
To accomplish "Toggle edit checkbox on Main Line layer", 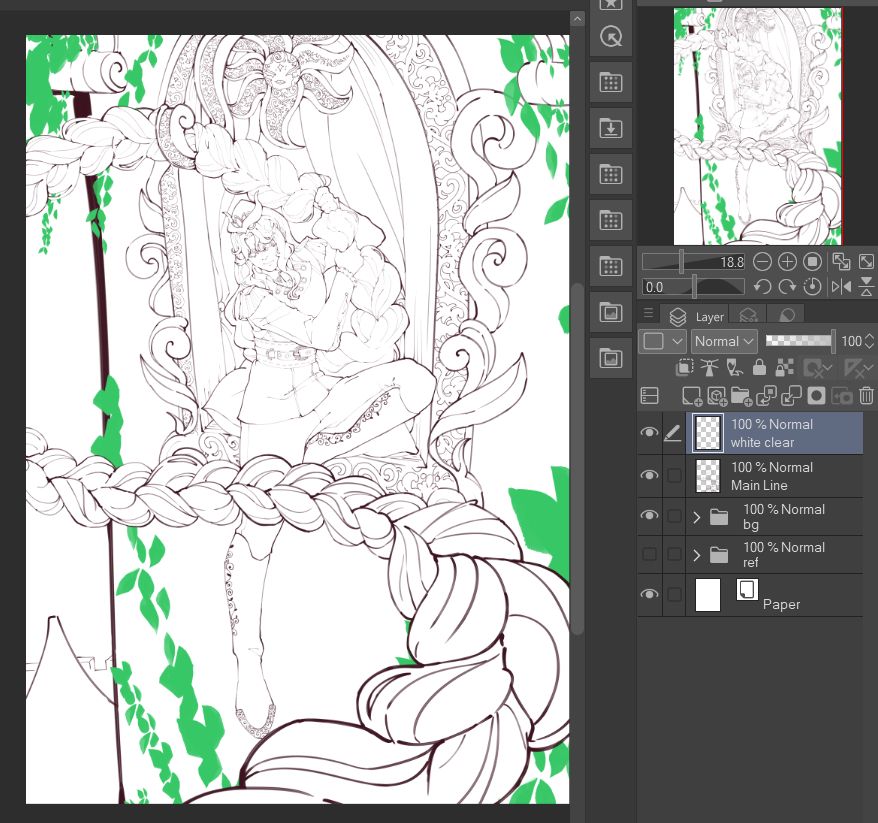I will (x=674, y=475).
